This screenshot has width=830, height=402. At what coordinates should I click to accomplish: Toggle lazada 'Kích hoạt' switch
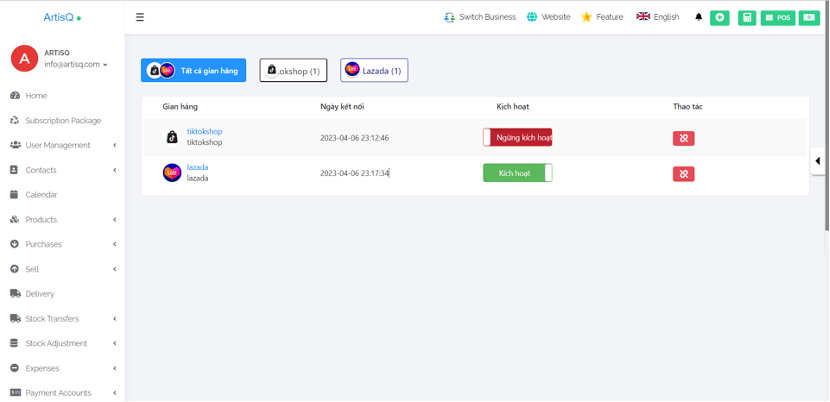[517, 173]
